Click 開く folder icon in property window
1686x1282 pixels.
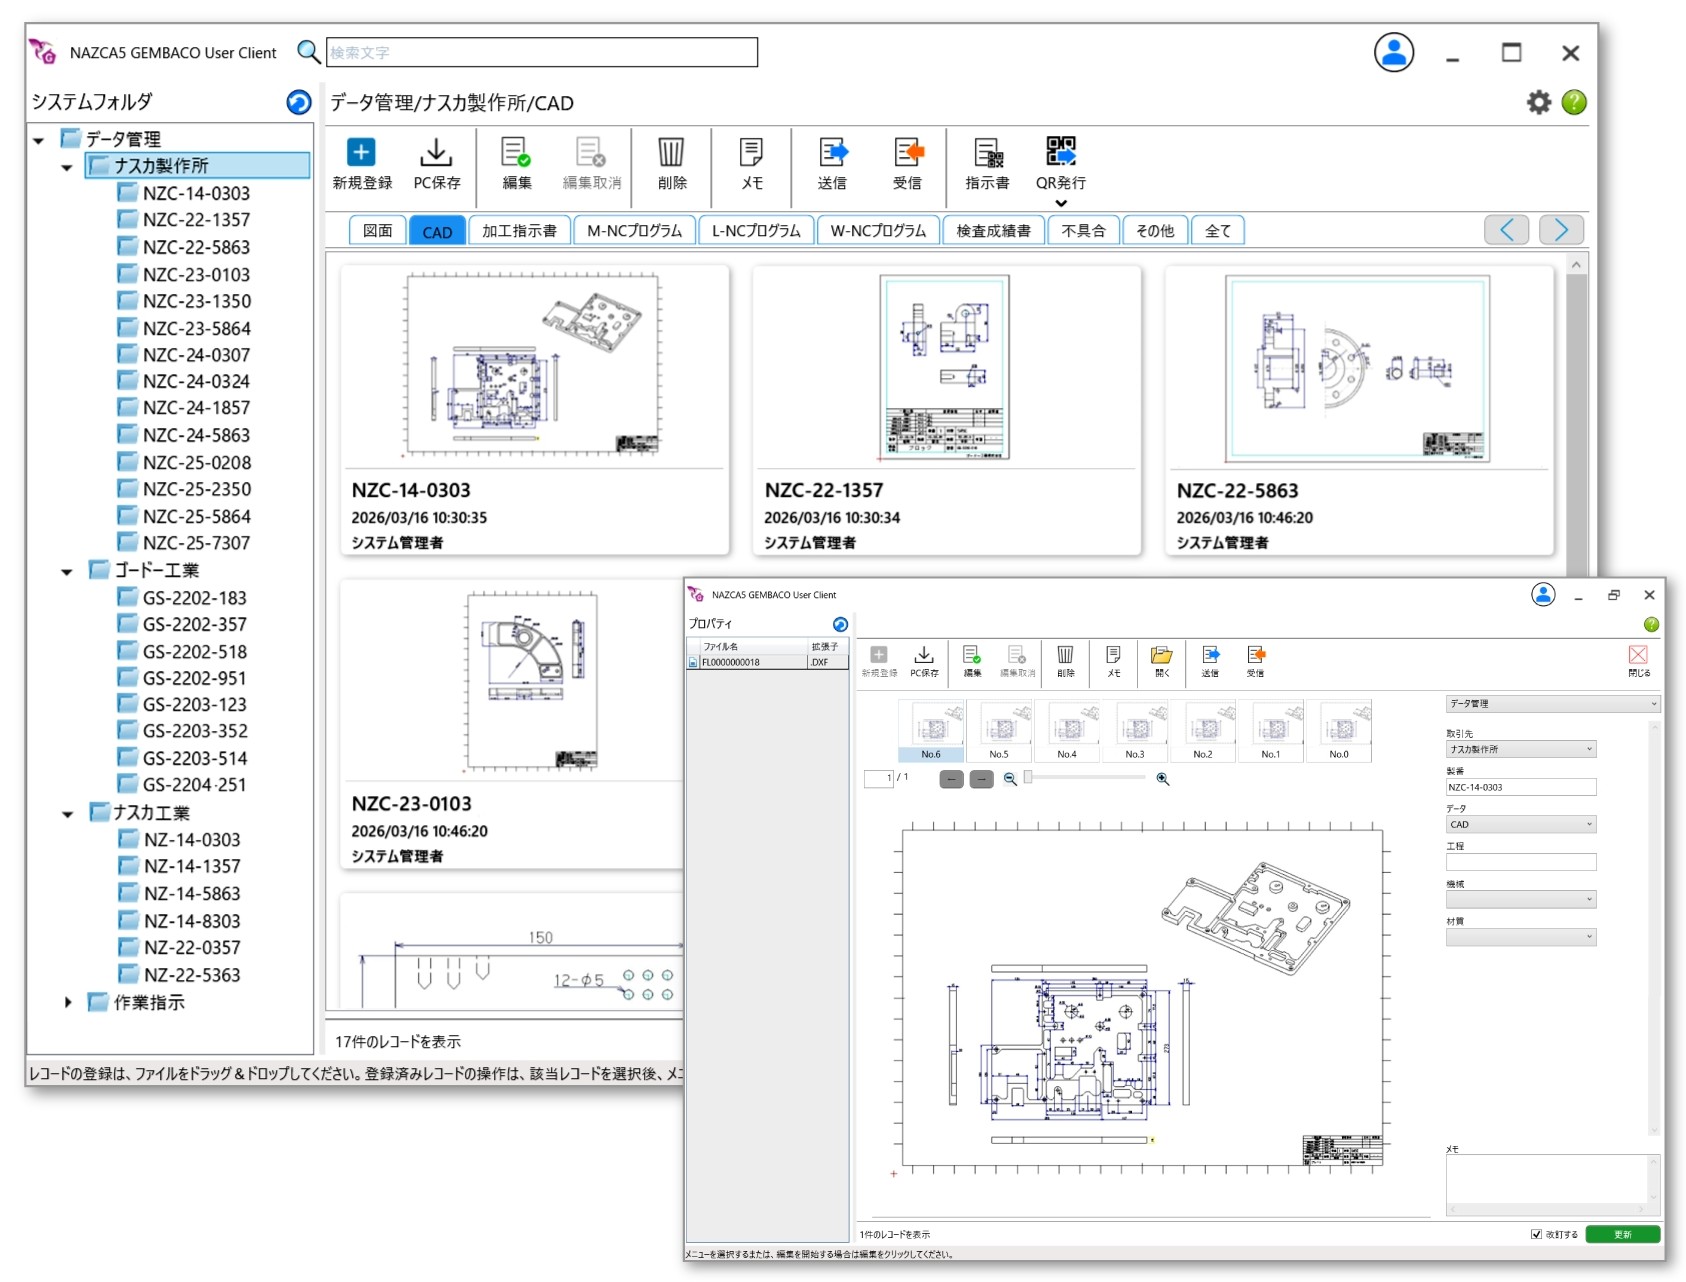(x=1161, y=655)
